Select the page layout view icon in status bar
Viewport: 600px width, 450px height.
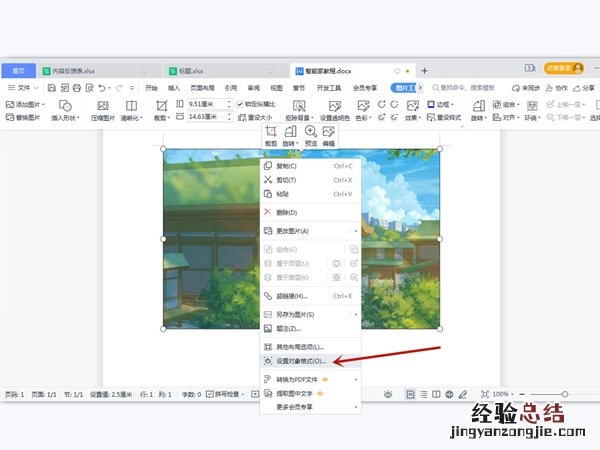pos(410,394)
